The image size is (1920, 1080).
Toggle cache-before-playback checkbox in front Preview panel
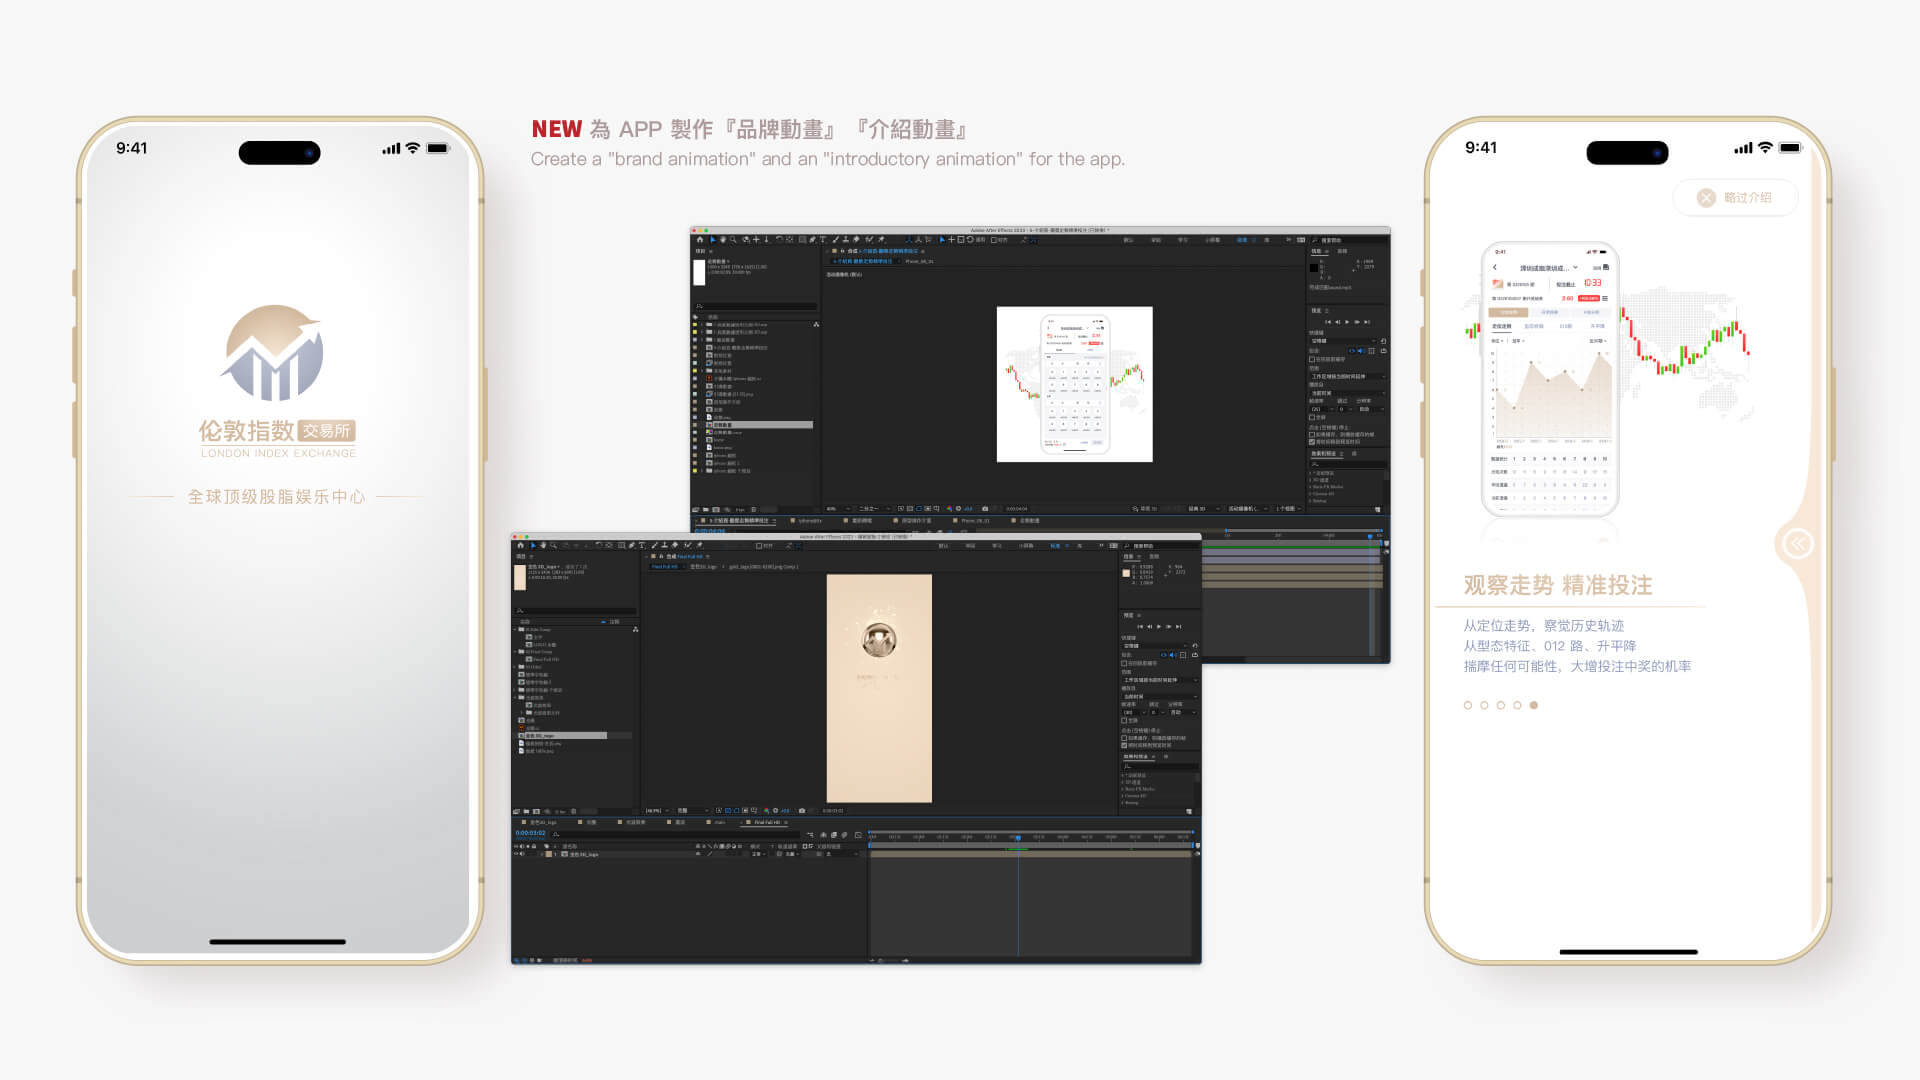pyautogui.click(x=1124, y=738)
